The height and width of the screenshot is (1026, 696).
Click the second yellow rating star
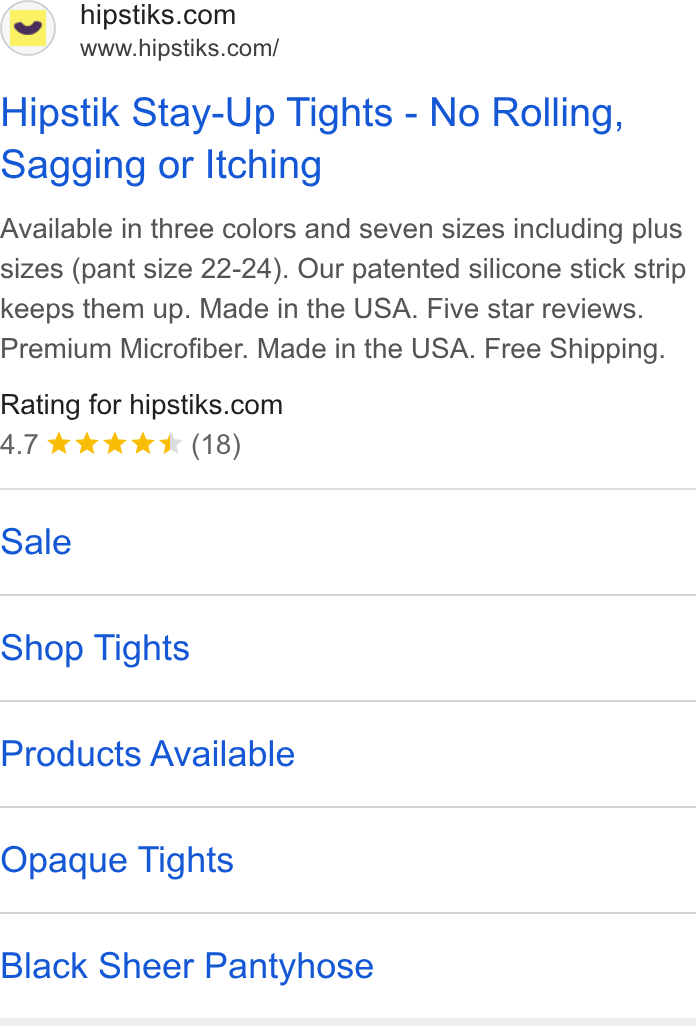87,444
